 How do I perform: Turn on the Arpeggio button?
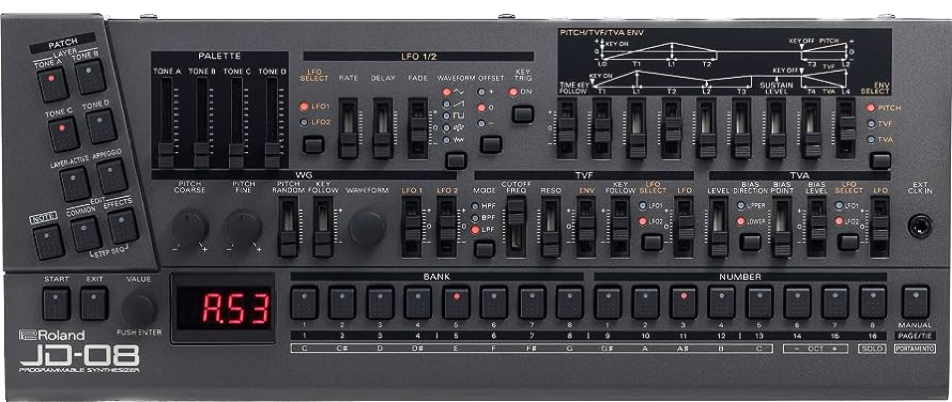point(112,176)
